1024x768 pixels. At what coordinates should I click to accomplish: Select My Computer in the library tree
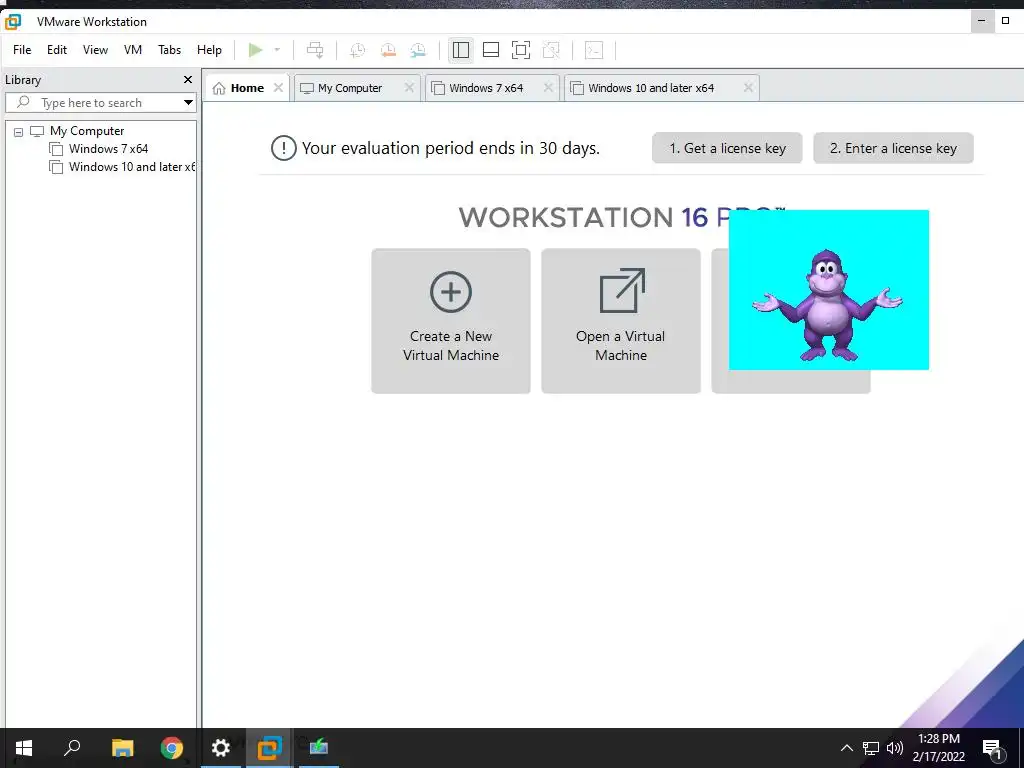click(87, 131)
